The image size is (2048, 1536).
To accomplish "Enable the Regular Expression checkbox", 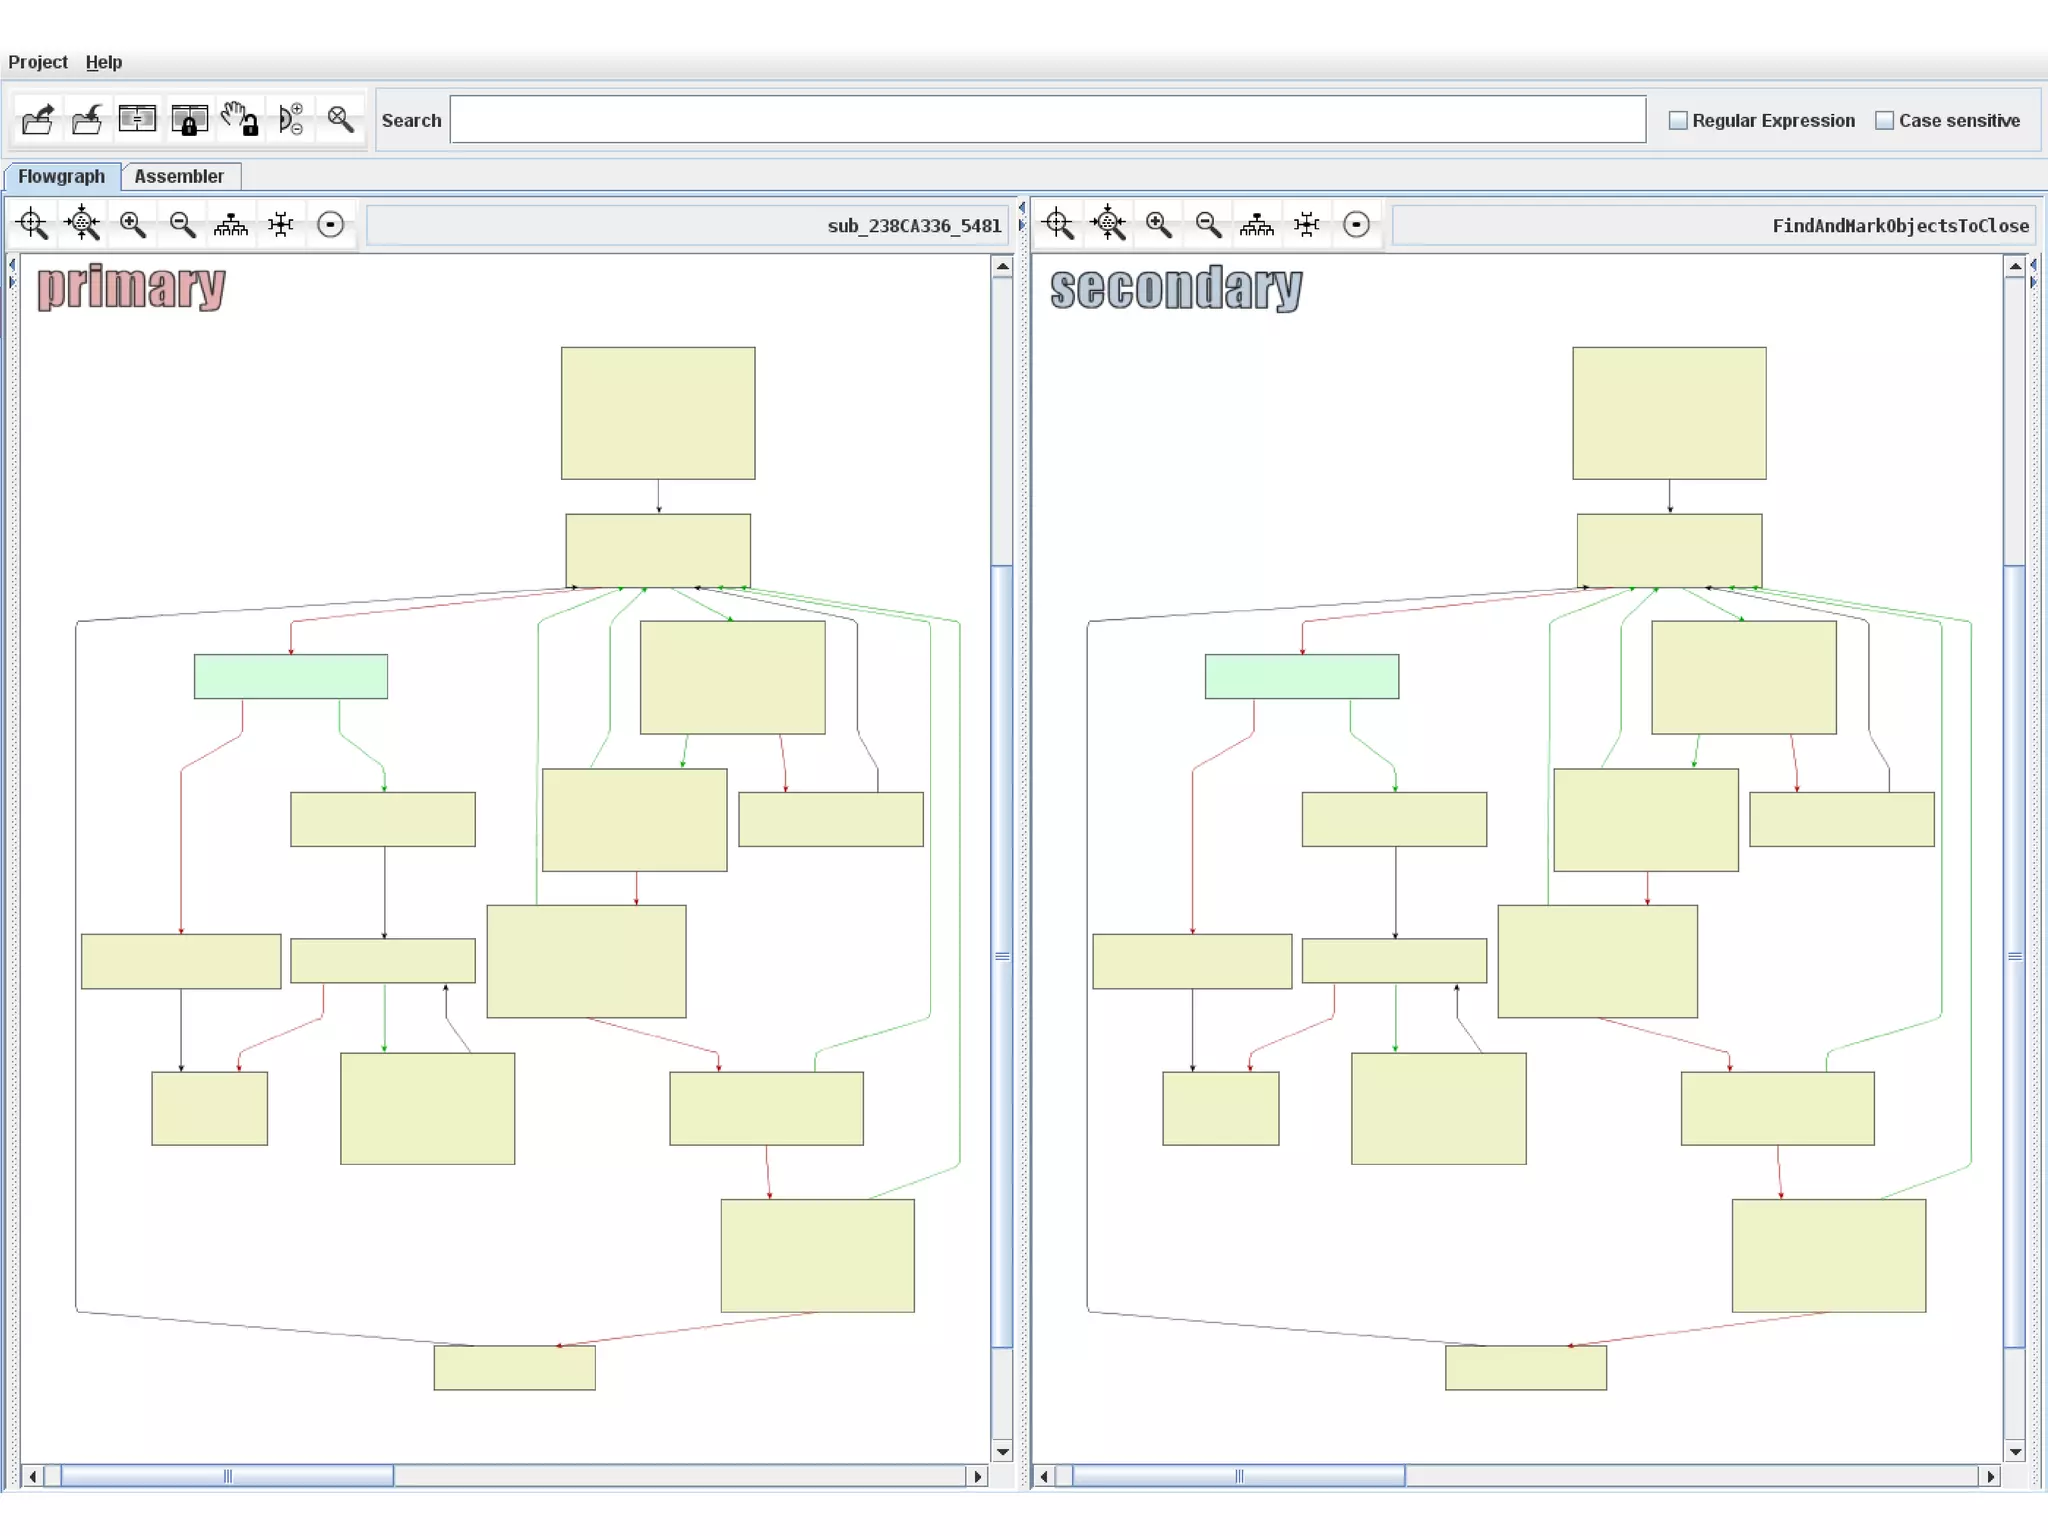I will (1678, 121).
